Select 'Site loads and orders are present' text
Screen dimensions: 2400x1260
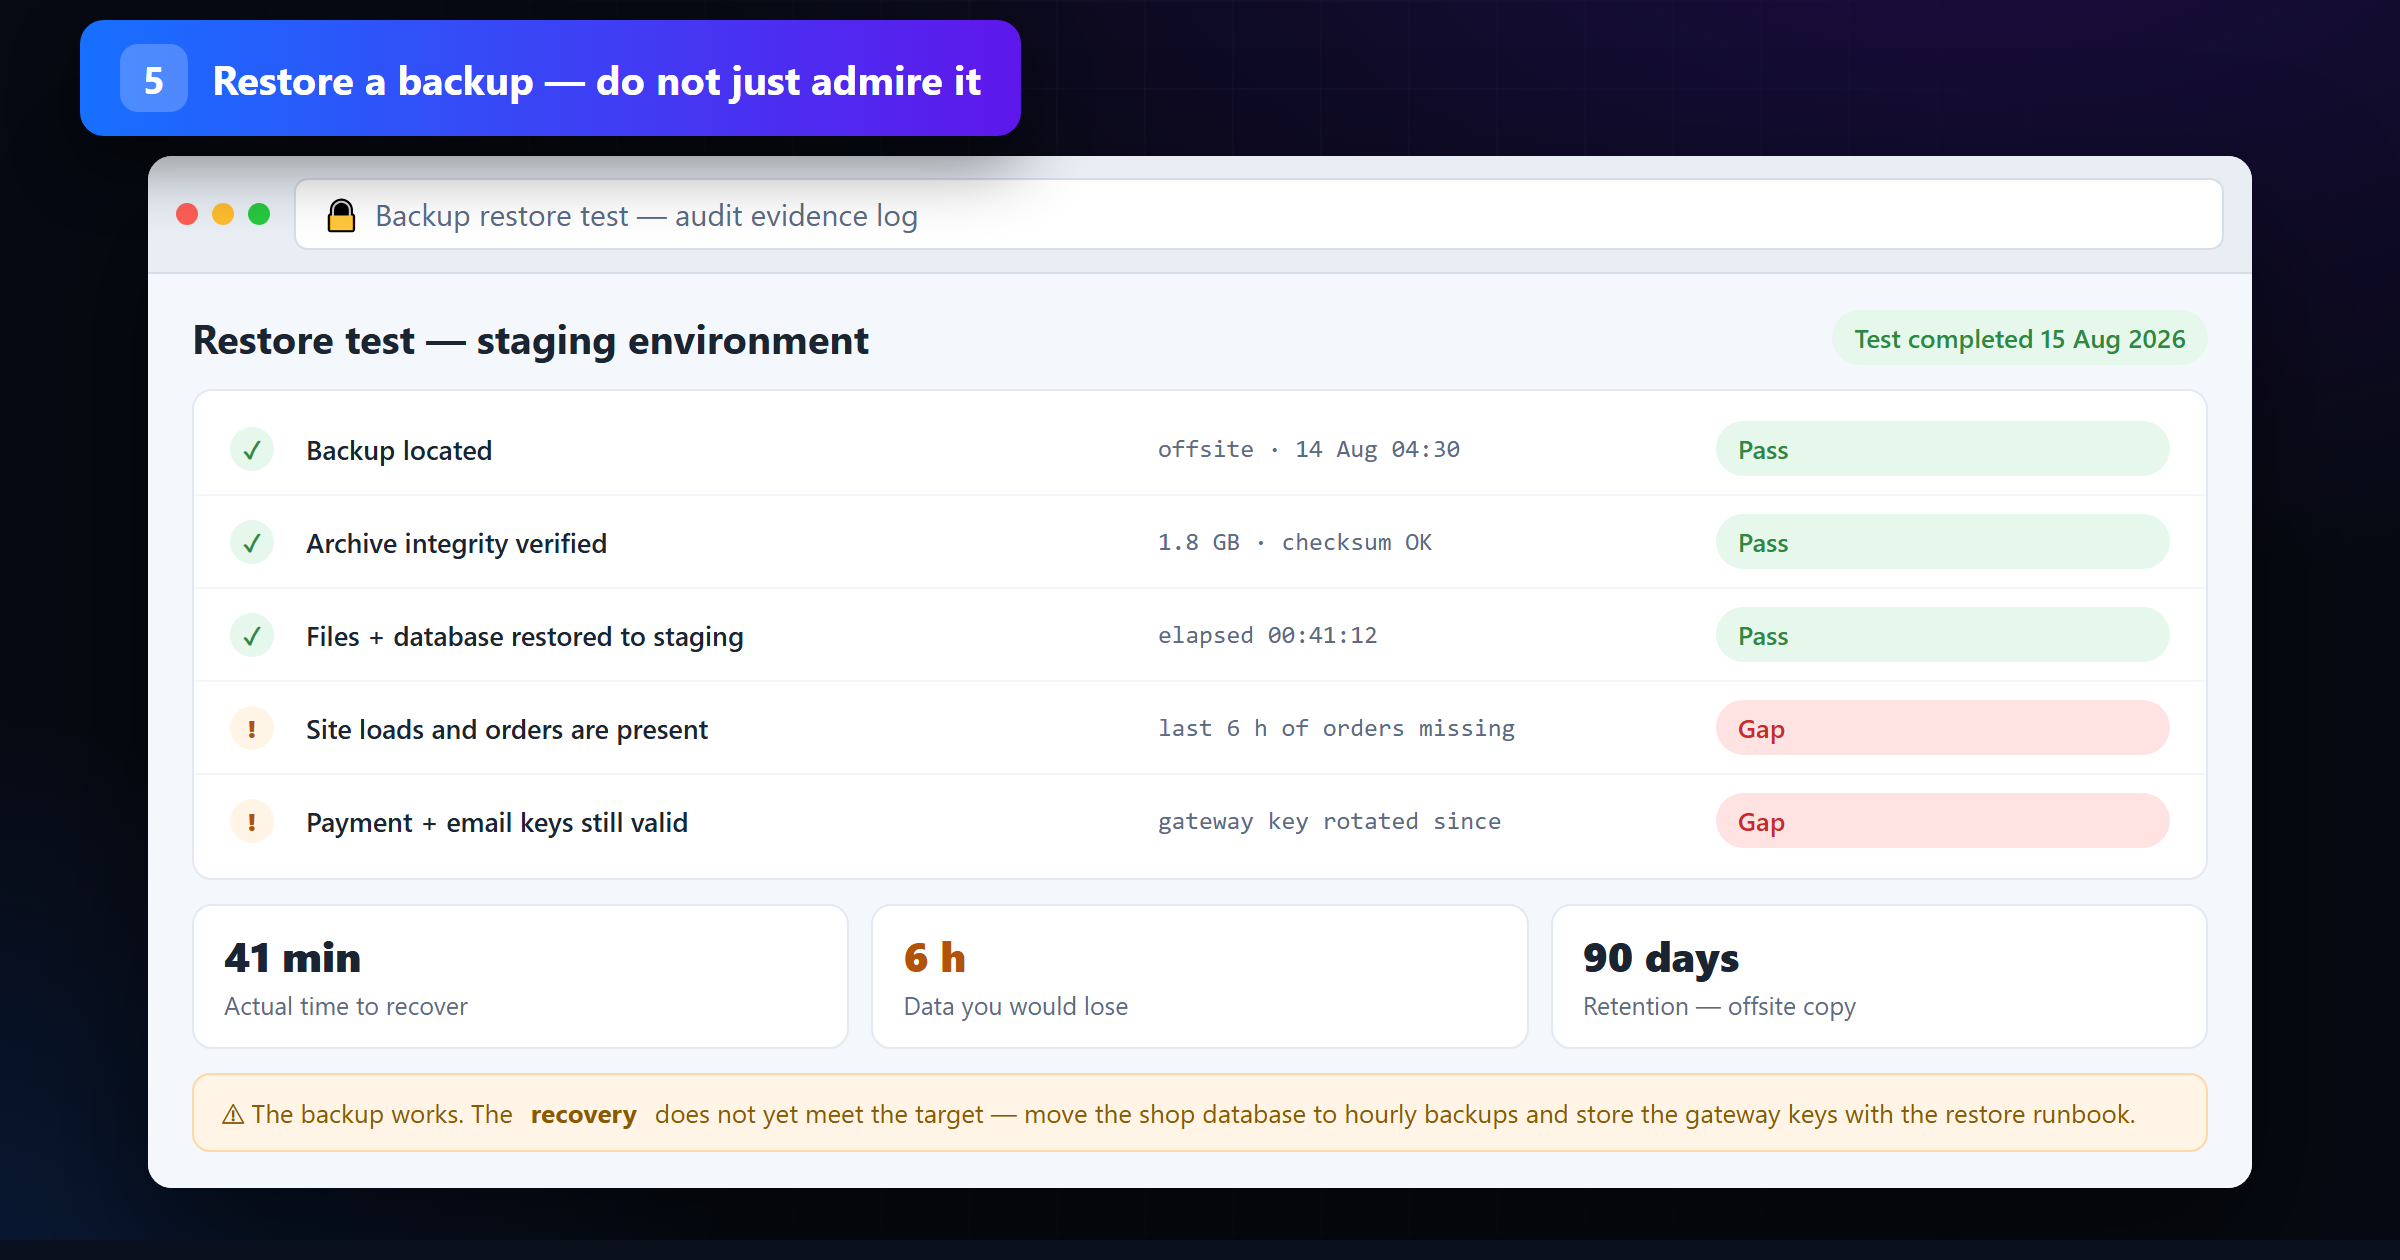coord(507,730)
